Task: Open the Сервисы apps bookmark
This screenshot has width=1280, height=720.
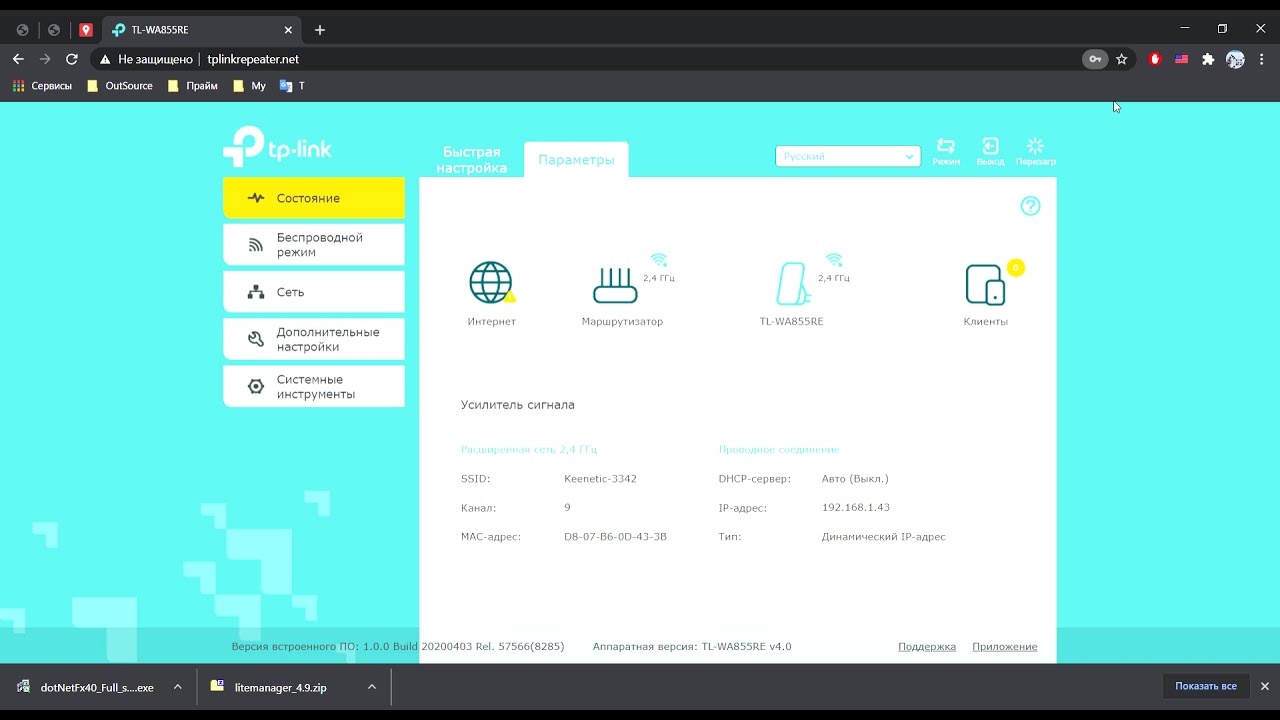Action: click(42, 86)
